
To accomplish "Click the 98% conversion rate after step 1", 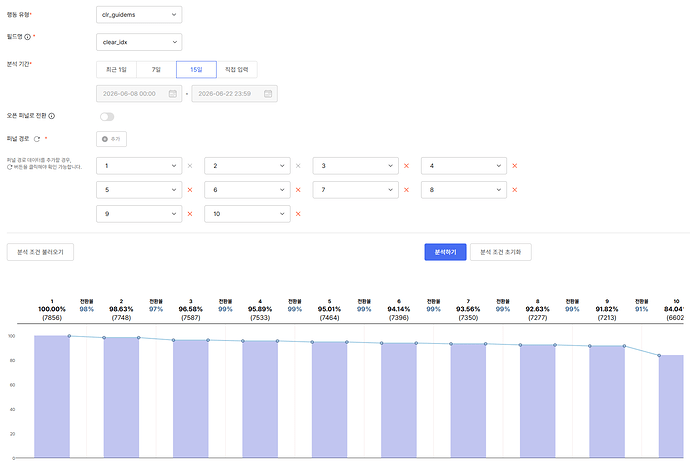I will 87,309.
